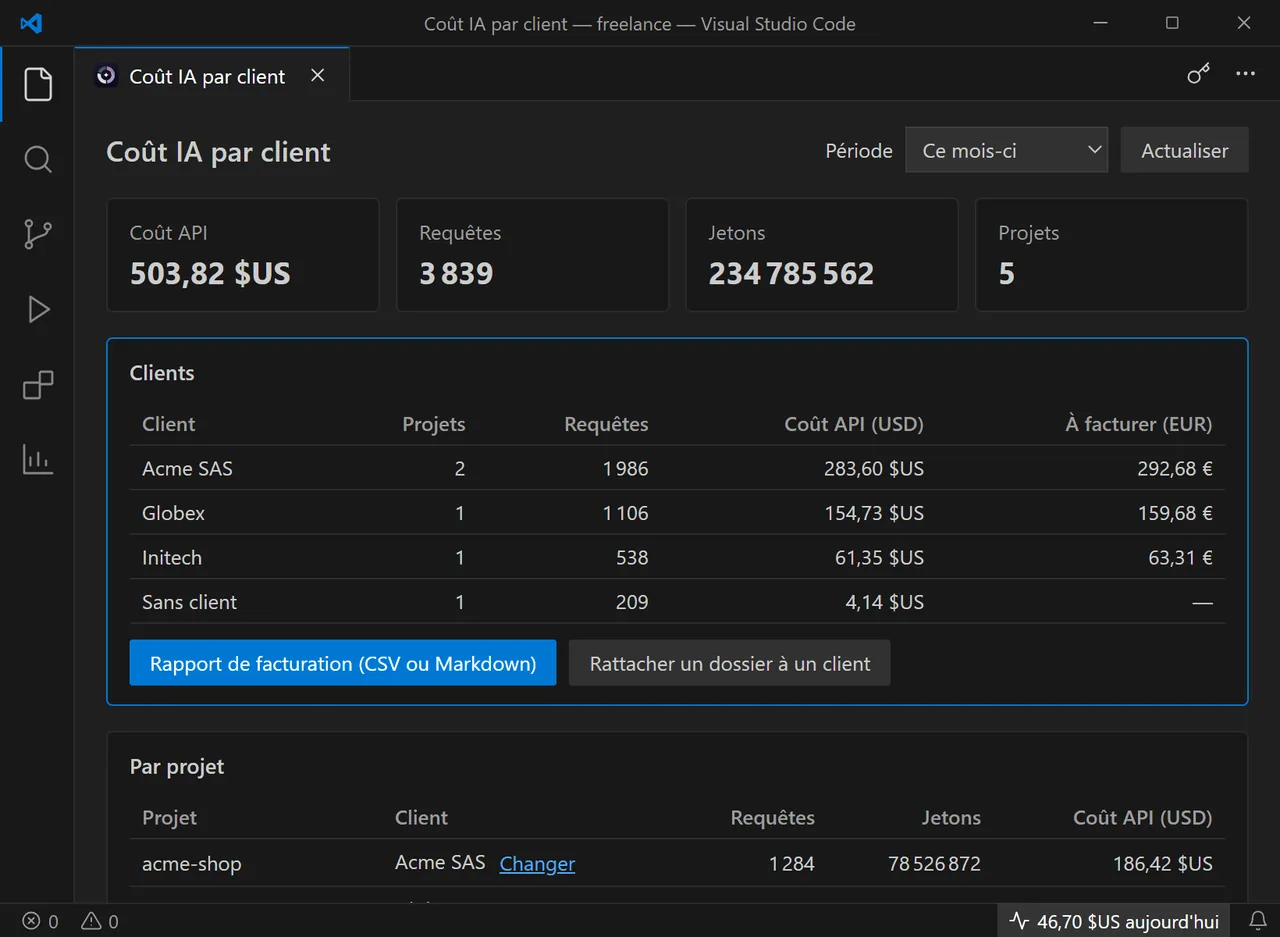Click the Requêtes summary card
This screenshot has width=1280, height=937.
(533, 255)
